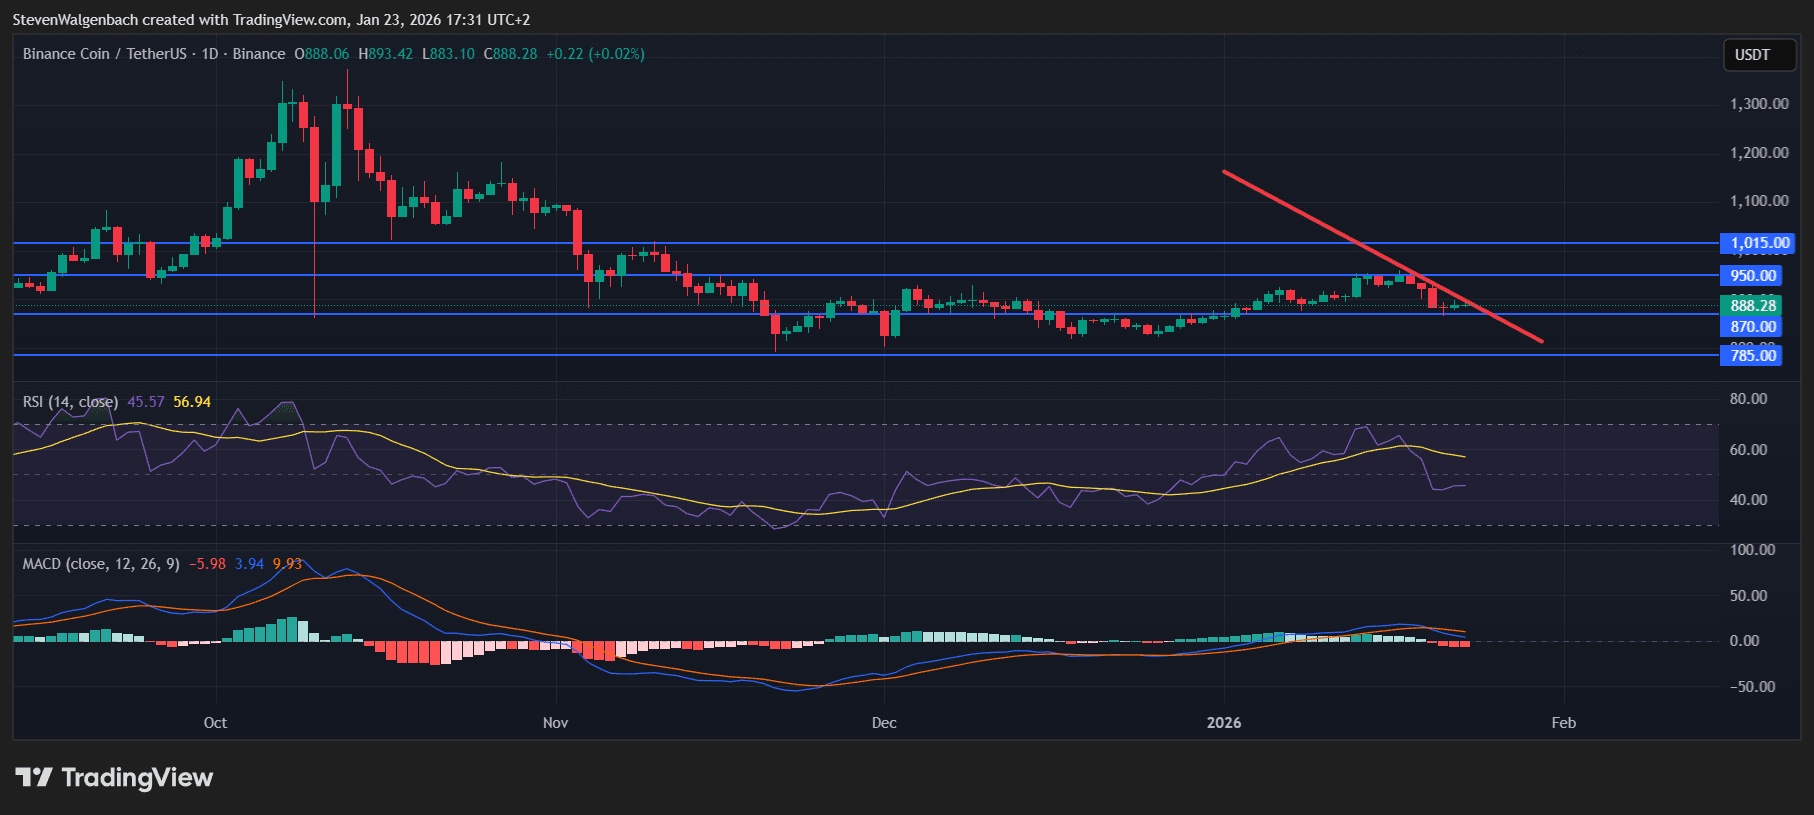Click the 870.00 blue price label
1814x815 pixels.
pyautogui.click(x=1751, y=327)
